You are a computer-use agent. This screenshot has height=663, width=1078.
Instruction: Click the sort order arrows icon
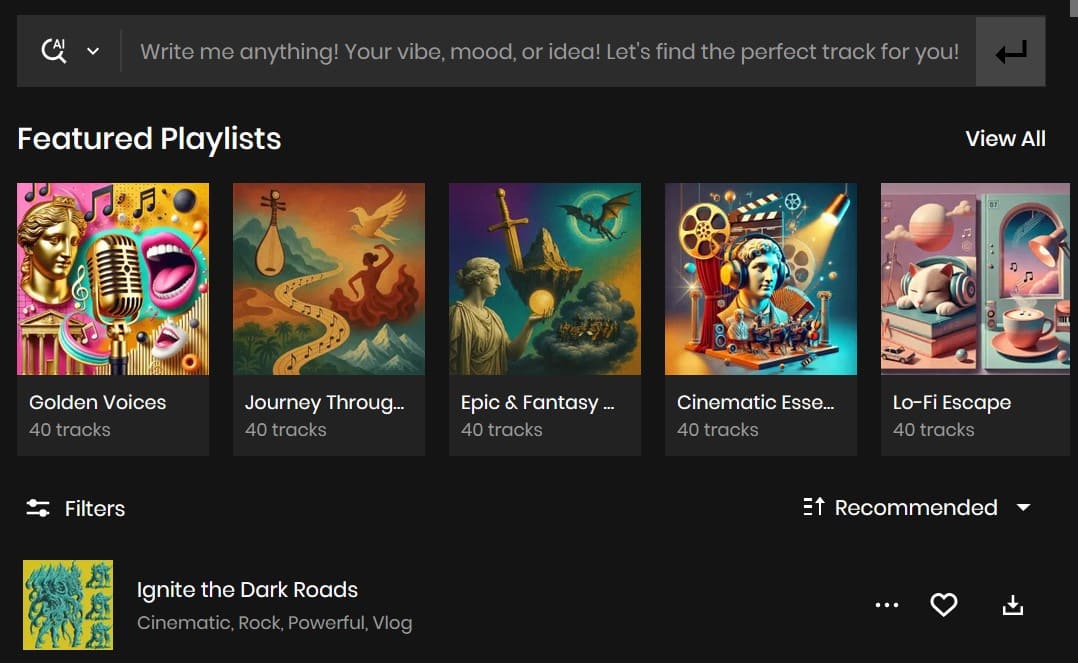pyautogui.click(x=814, y=507)
